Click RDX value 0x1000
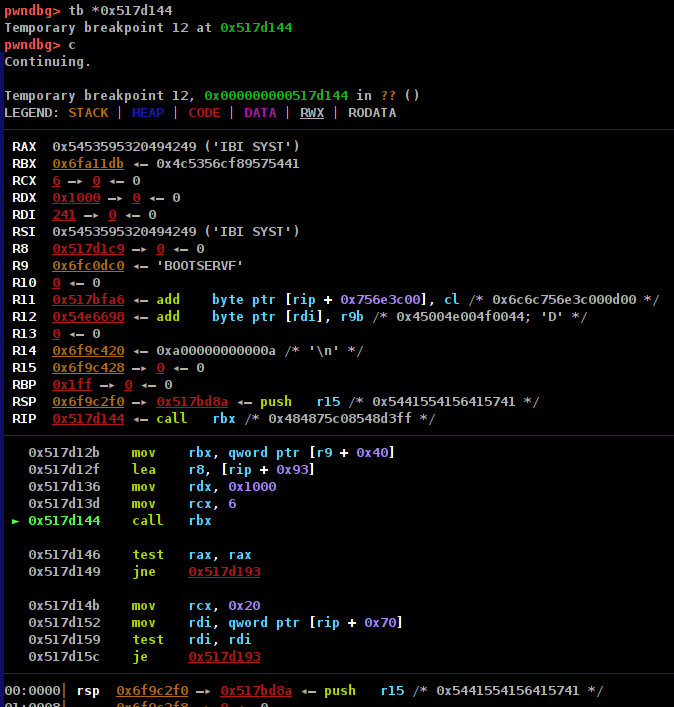This screenshot has height=707, width=674. click(x=76, y=198)
